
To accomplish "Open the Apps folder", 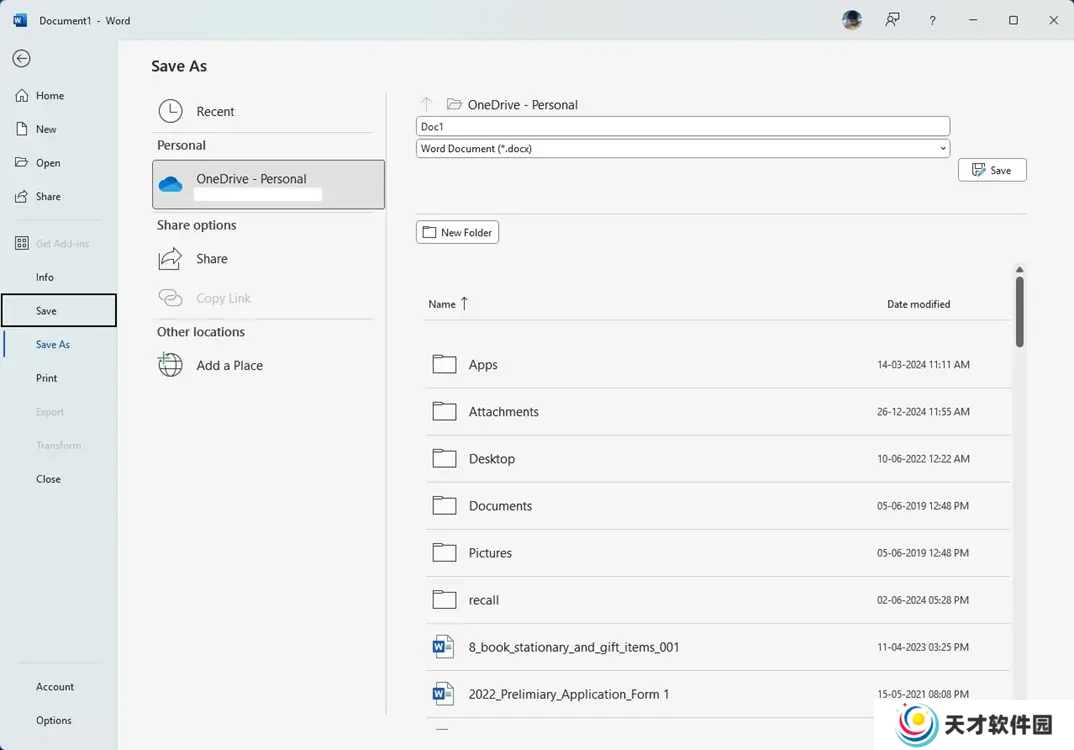I will click(718, 364).
